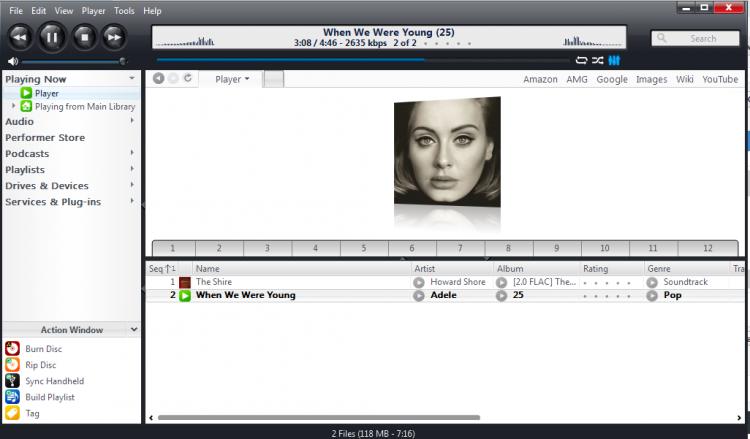Open the Help menu
The image size is (750, 439).
tap(152, 11)
